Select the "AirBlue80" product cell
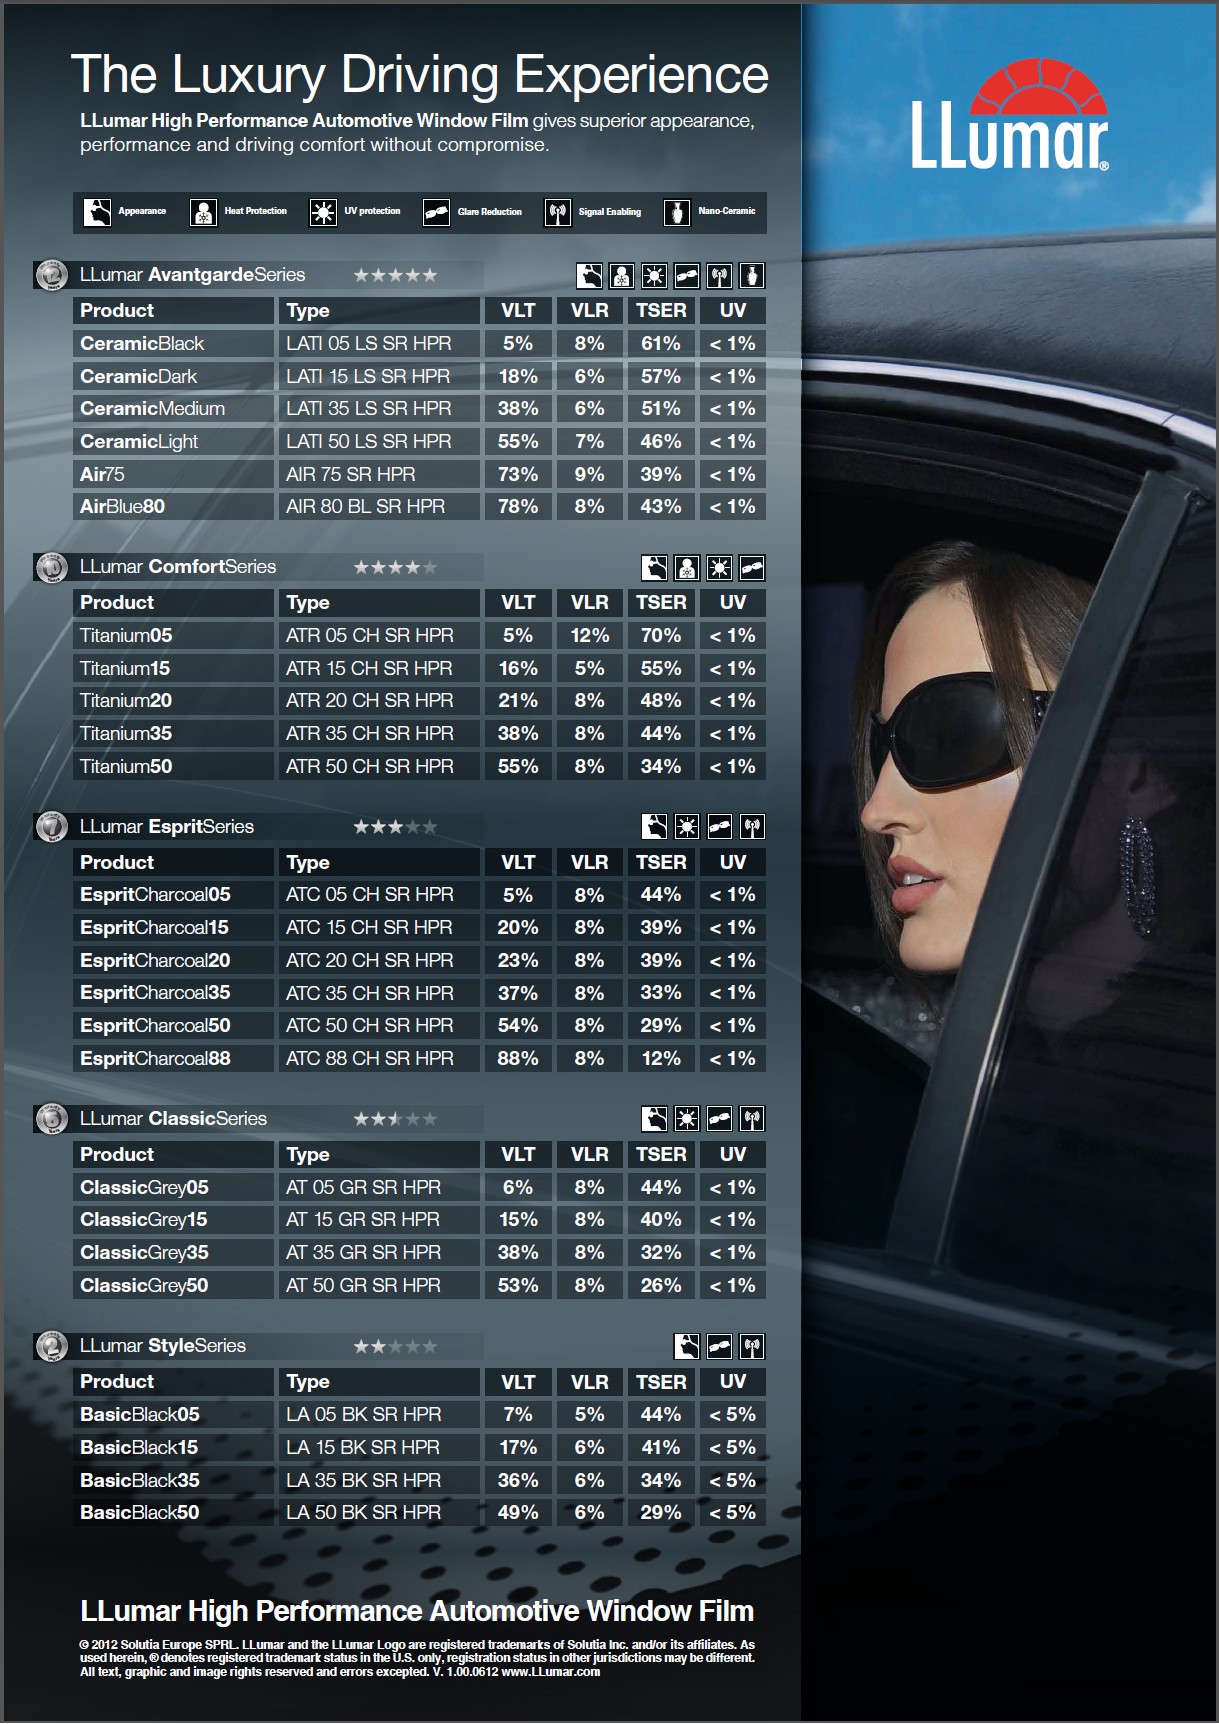1219x1724 pixels. pyautogui.click(x=173, y=507)
